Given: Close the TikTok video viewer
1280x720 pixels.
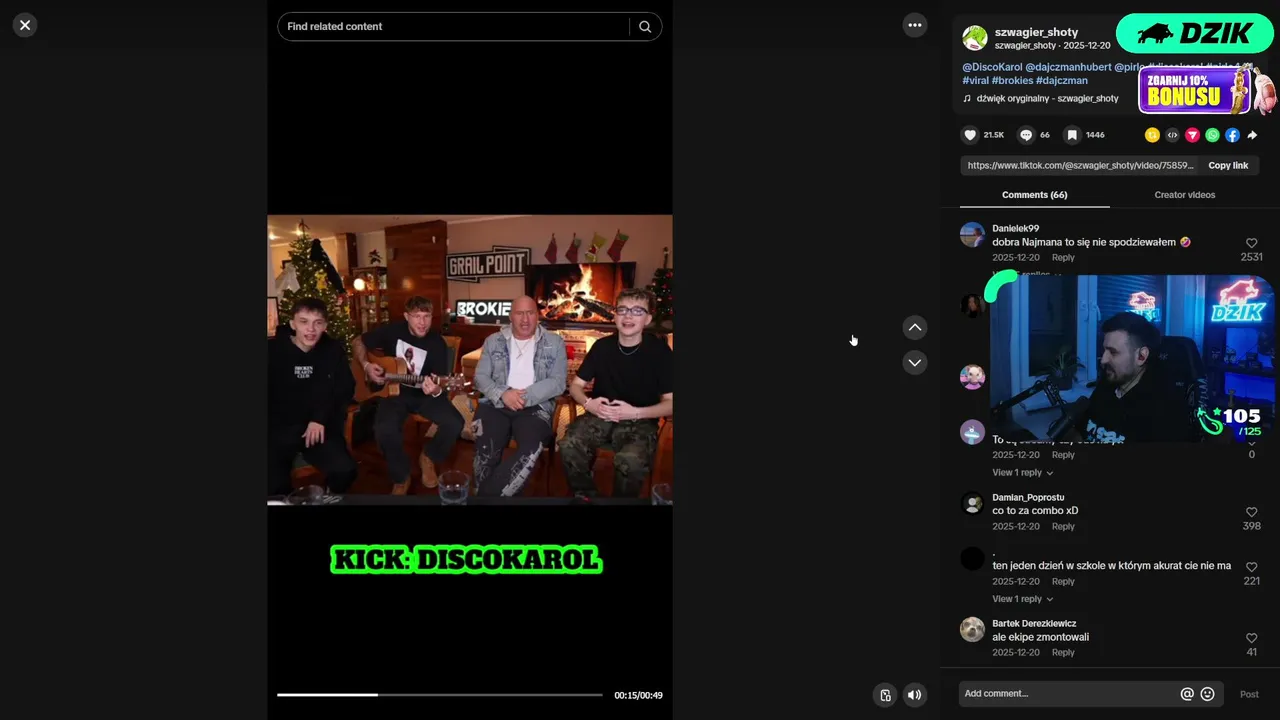Looking at the screenshot, I should coord(25,25).
